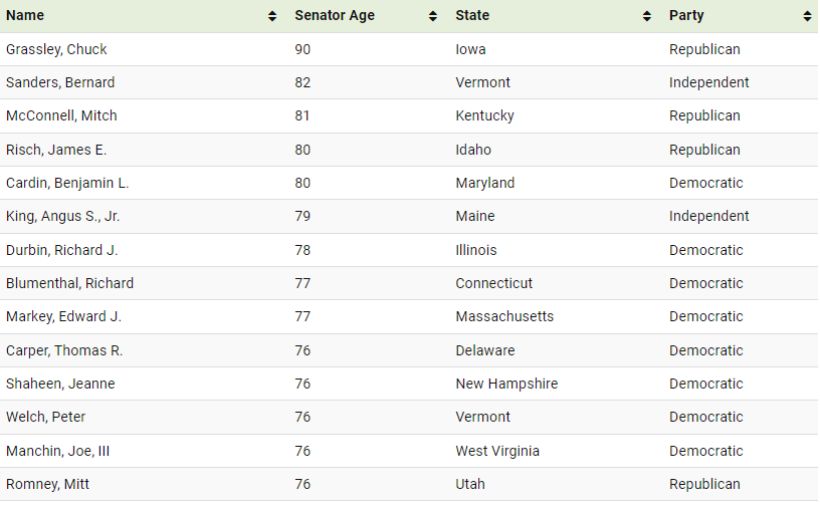Click the sort arrows beside Senator Age
This screenshot has width=820, height=505.
pos(432,16)
